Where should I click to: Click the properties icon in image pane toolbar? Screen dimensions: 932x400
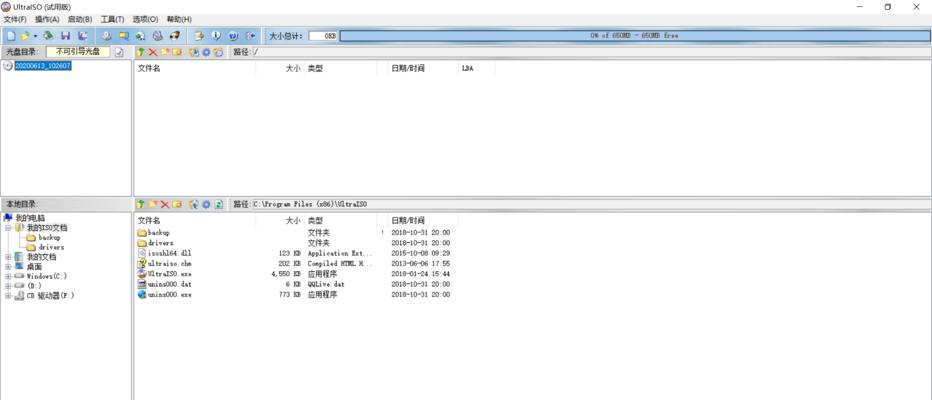[194, 52]
